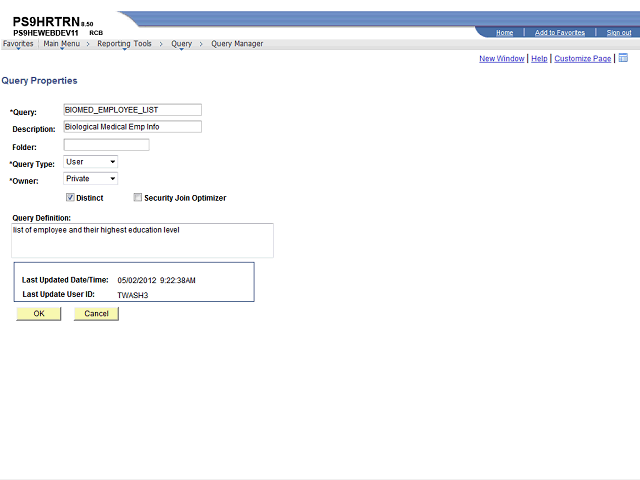Viewport: 640px width, 480px height.
Task: Click the page personalization icon beside Customize Page
Action: coord(623,58)
